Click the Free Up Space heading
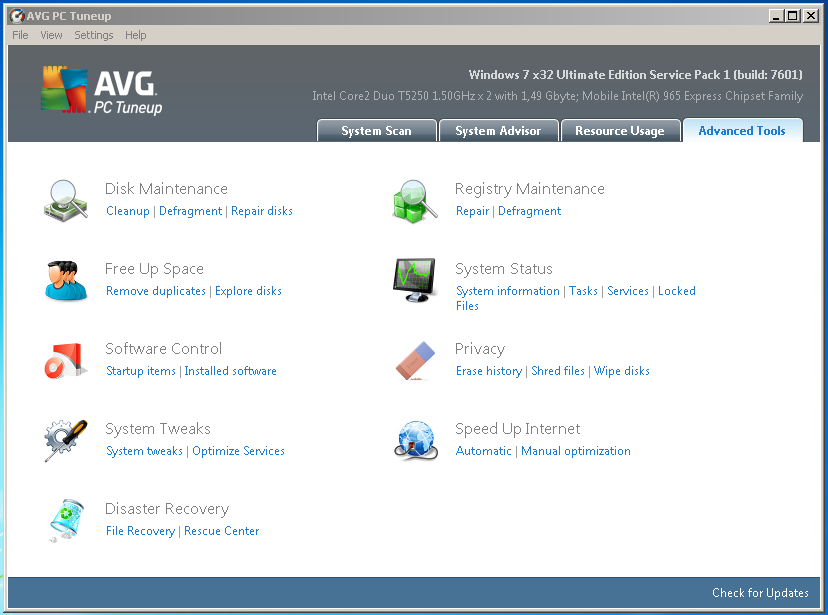This screenshot has height=615, width=828. [x=154, y=269]
